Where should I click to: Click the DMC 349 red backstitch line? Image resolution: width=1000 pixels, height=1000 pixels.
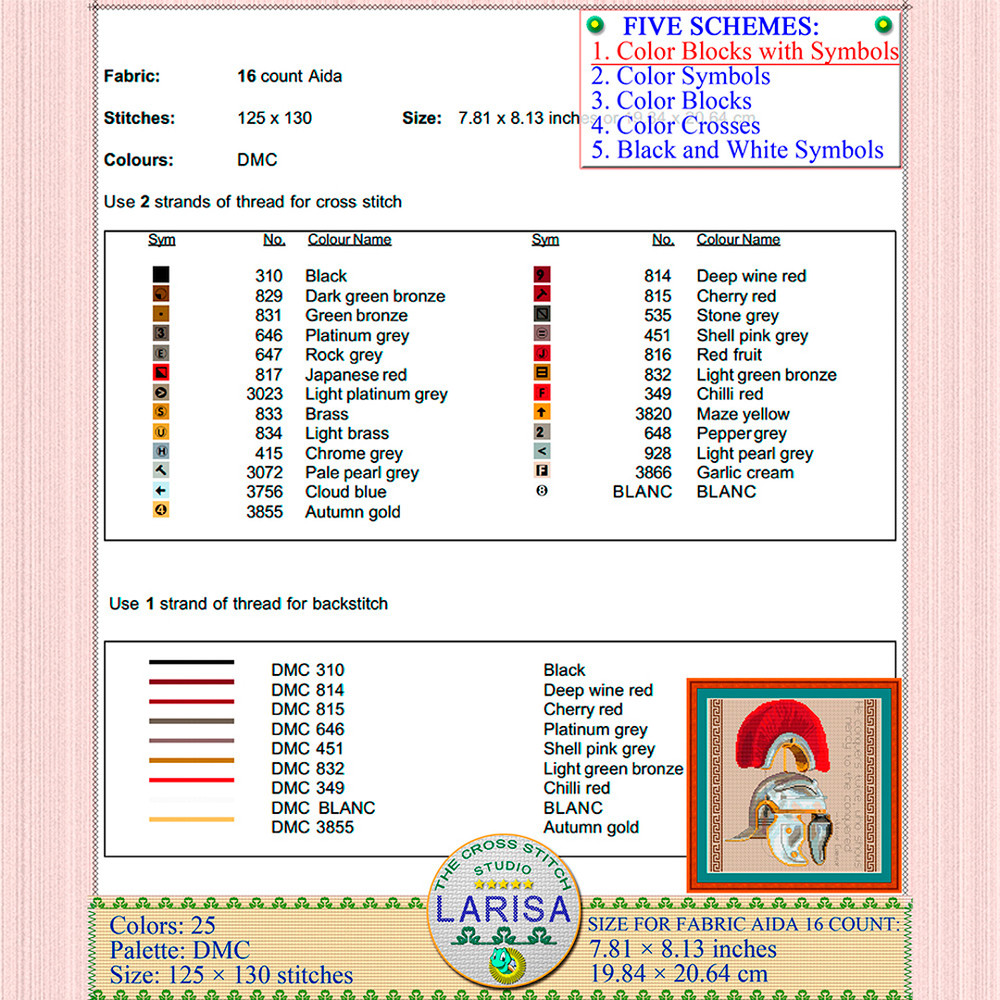coord(191,780)
